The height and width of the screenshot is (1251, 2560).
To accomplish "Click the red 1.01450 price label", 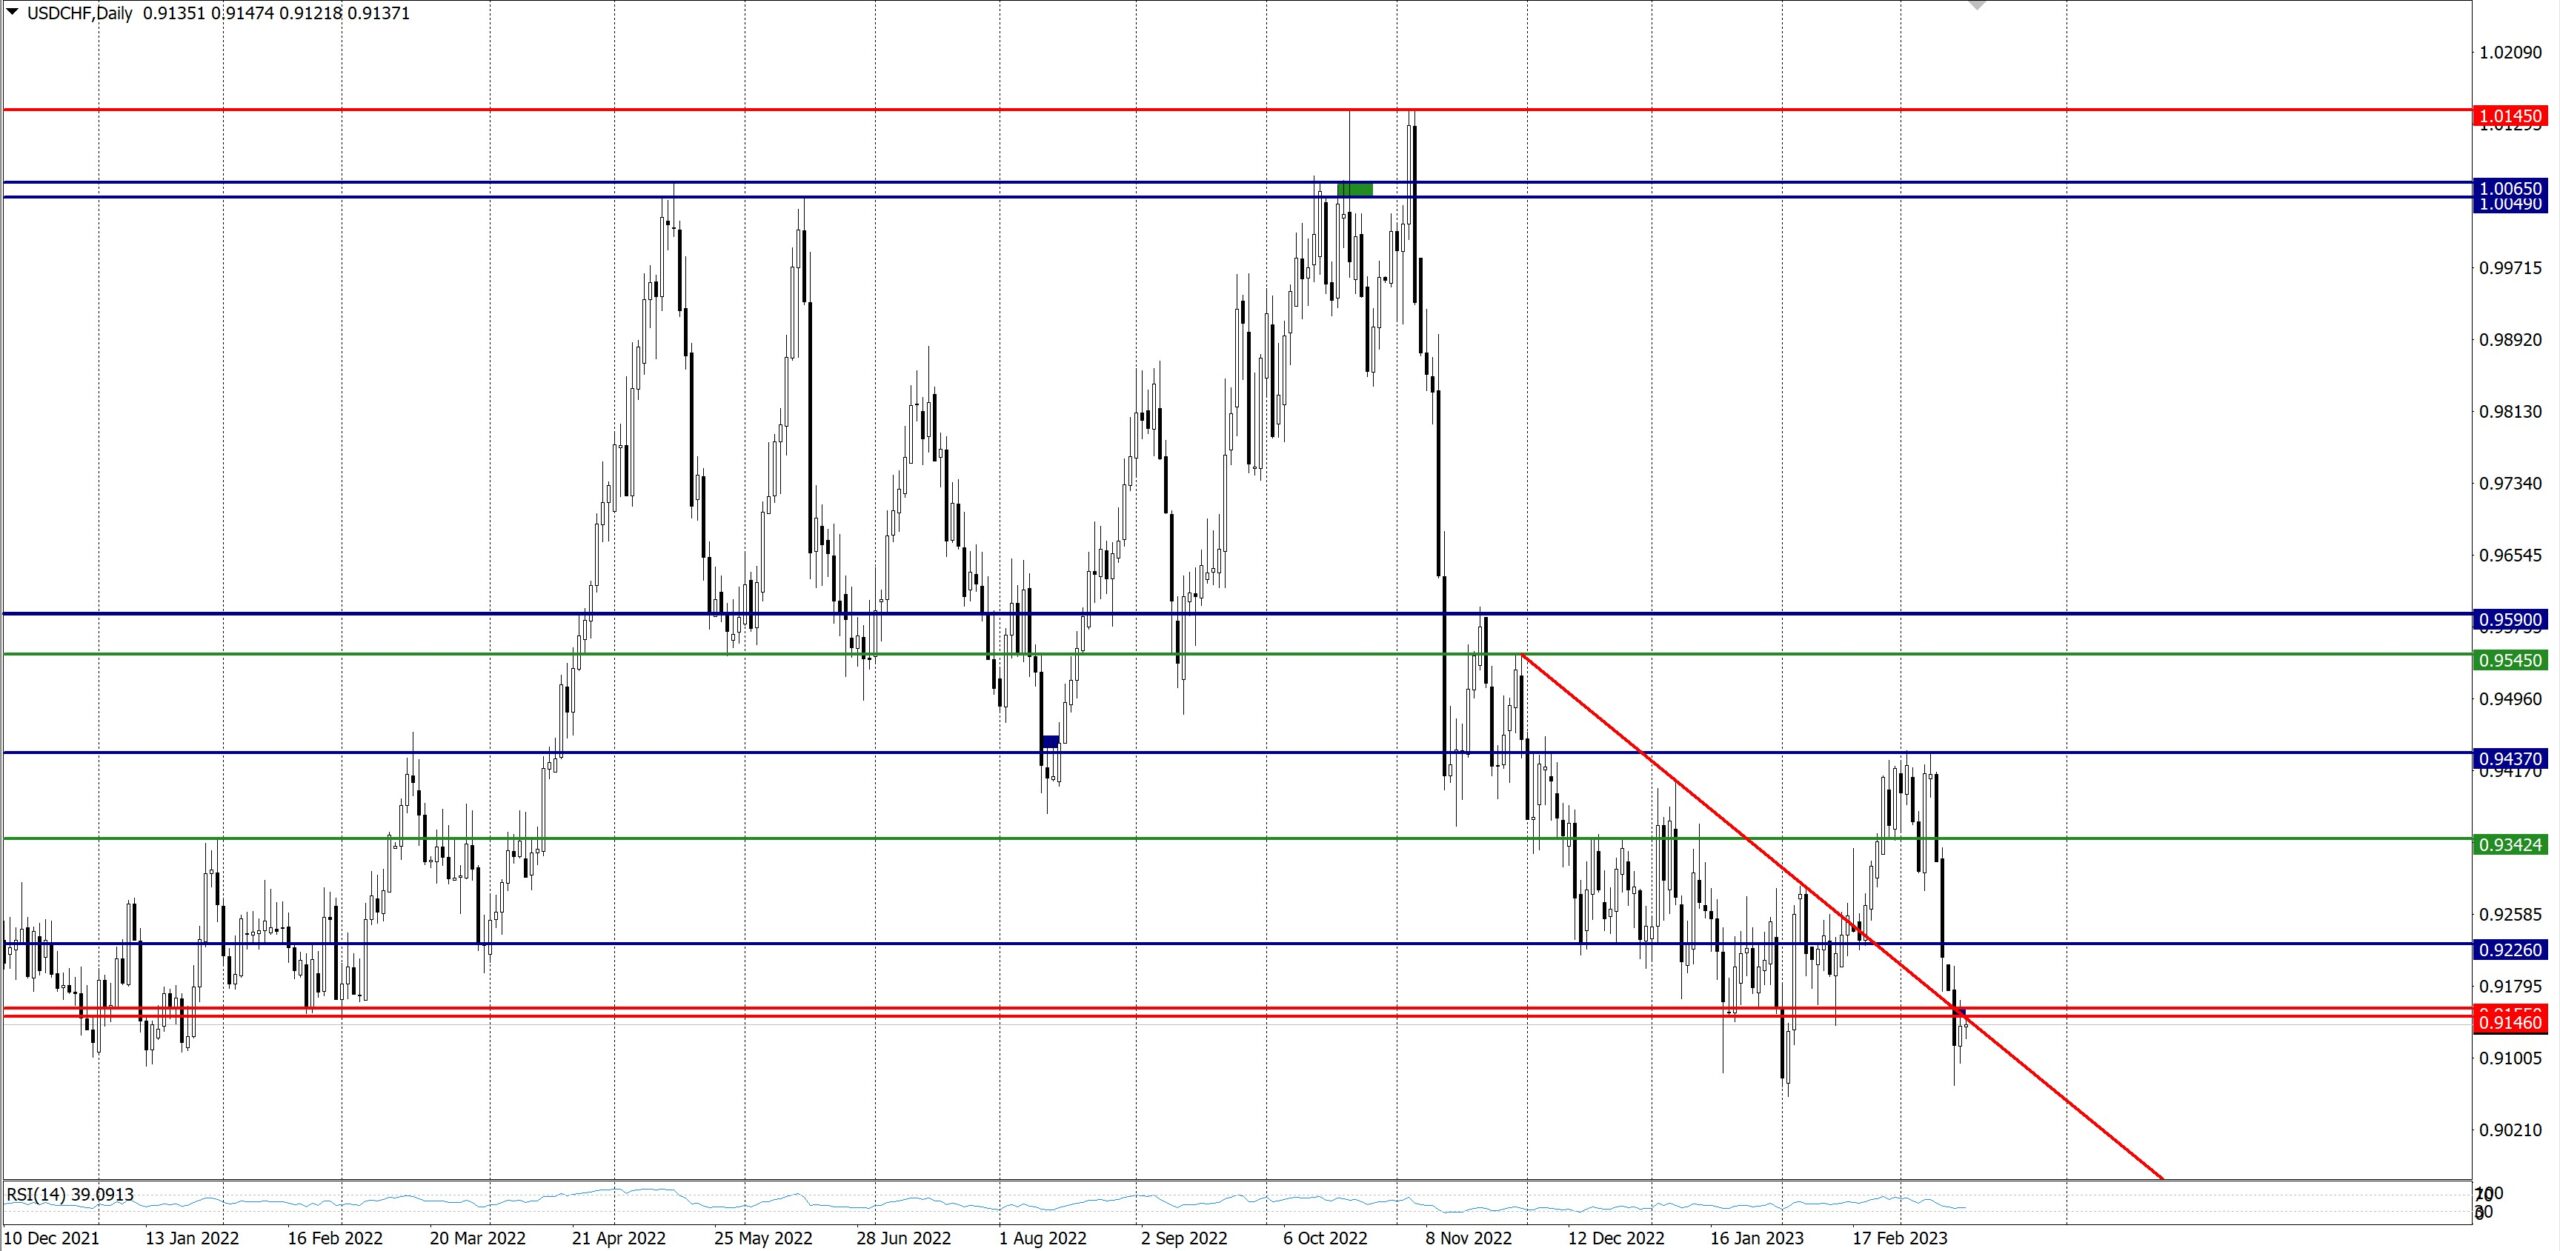I will pos(2510,116).
